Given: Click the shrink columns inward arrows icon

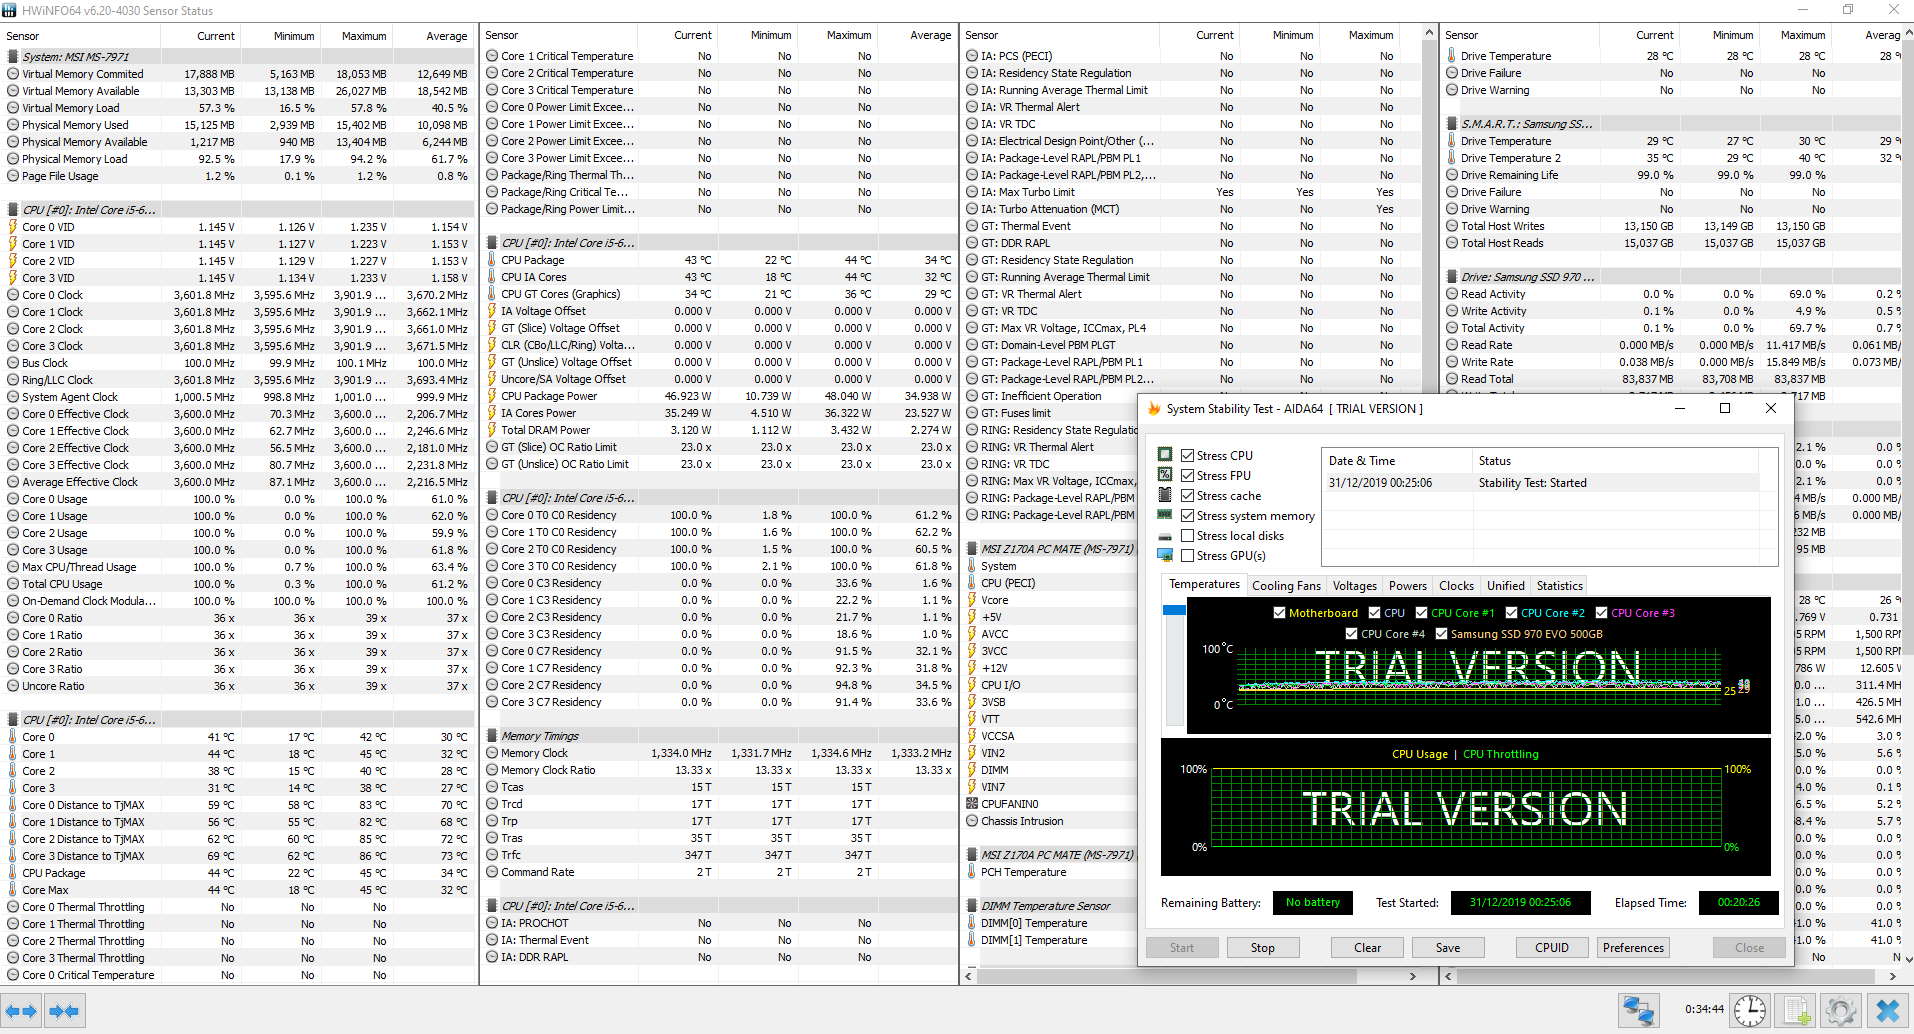Looking at the screenshot, I should point(64,1011).
